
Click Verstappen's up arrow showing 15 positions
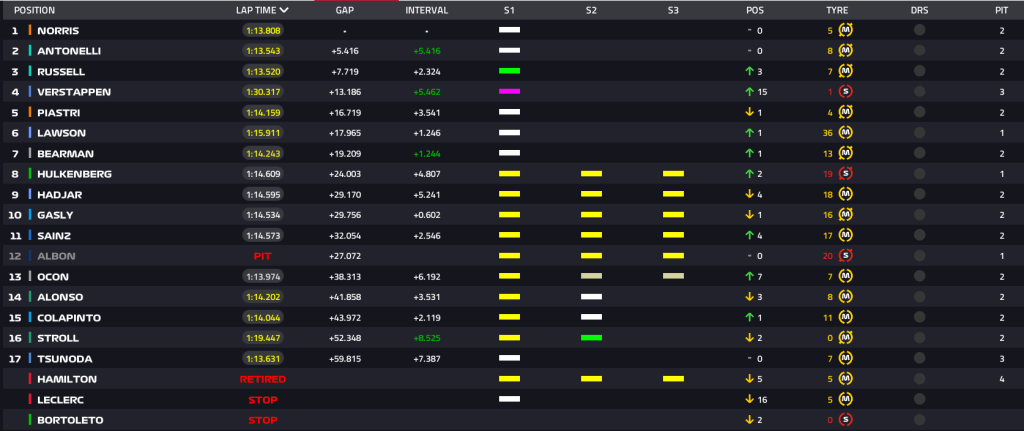[750, 92]
